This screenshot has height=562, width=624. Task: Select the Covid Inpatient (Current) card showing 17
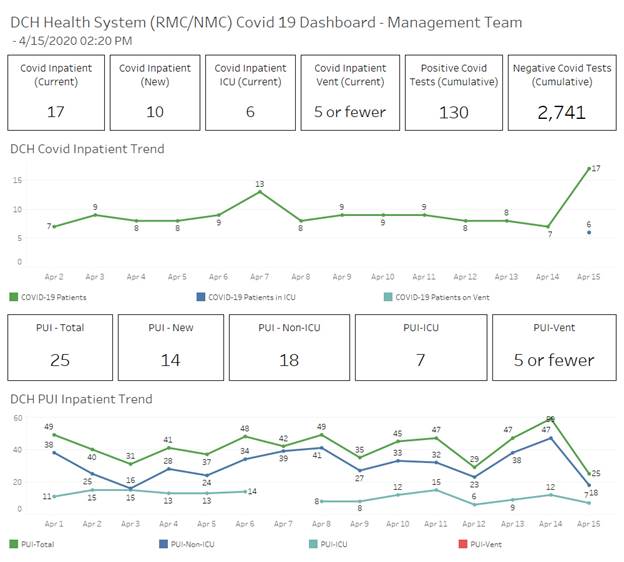[x=56, y=93]
